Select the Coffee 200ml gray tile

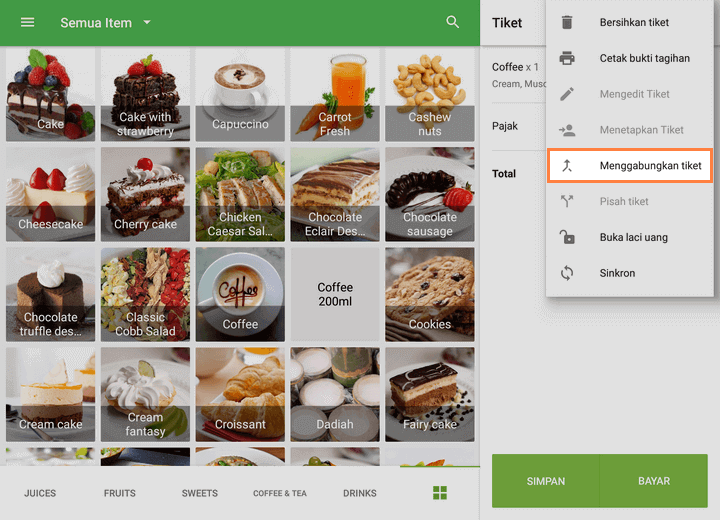(335, 294)
